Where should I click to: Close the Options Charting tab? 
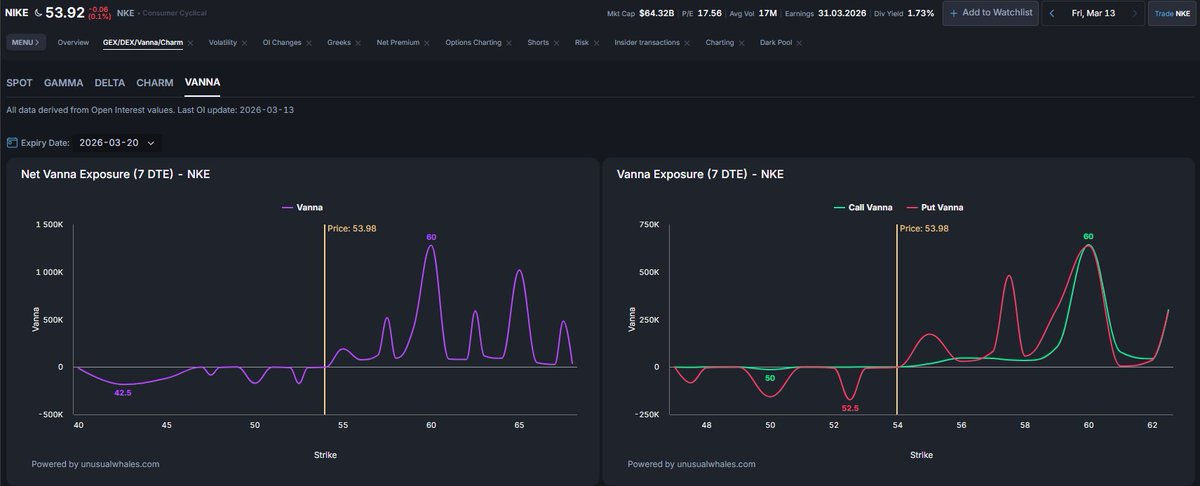coord(508,43)
